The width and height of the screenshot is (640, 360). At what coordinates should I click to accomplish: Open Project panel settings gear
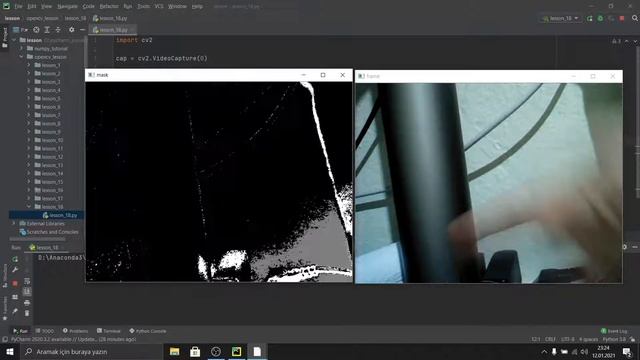pos(71,30)
